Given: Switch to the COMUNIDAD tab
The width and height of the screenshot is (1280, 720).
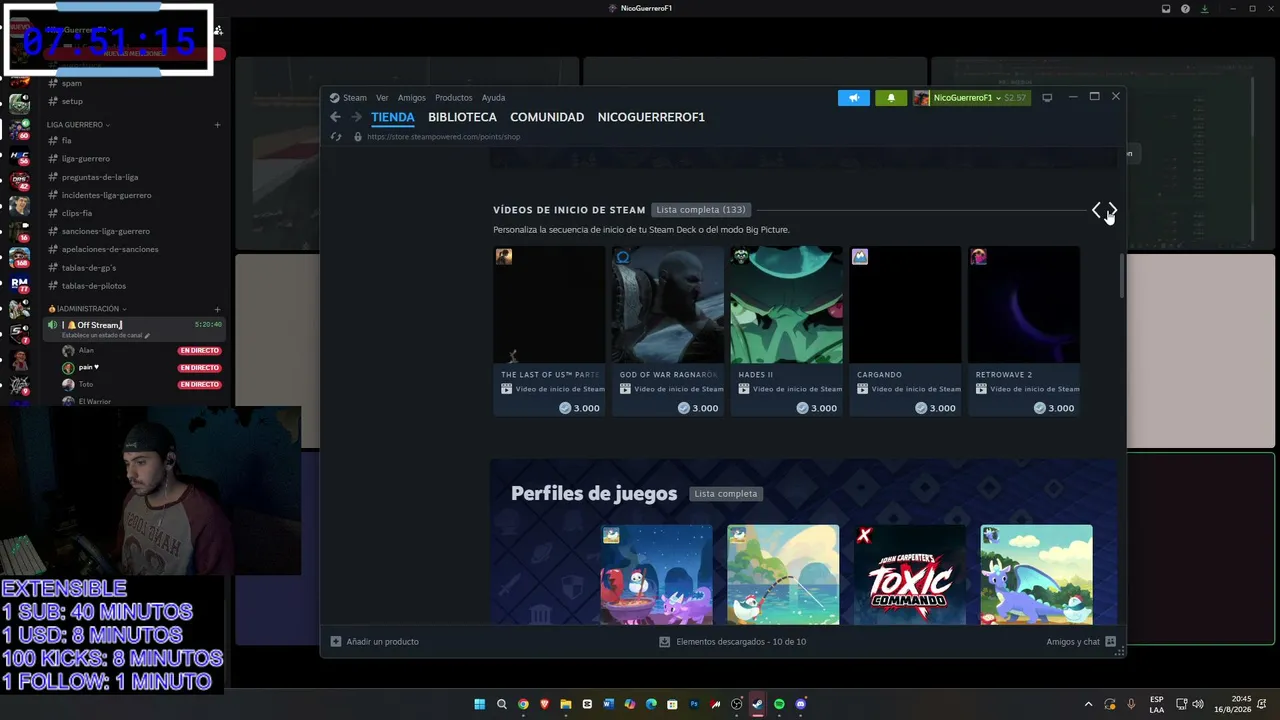Looking at the screenshot, I should [x=547, y=117].
